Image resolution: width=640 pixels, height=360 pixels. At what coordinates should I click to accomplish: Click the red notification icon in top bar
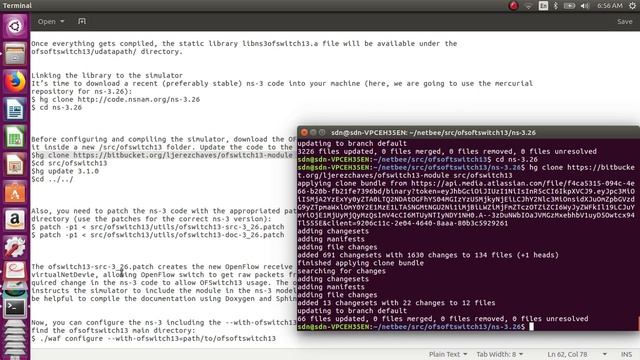[x=513, y=6]
